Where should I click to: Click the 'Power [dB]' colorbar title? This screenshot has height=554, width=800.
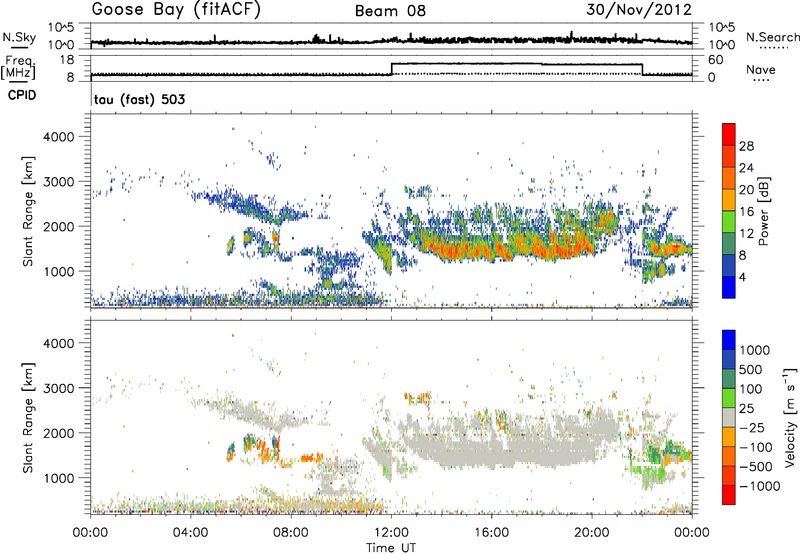coord(763,212)
